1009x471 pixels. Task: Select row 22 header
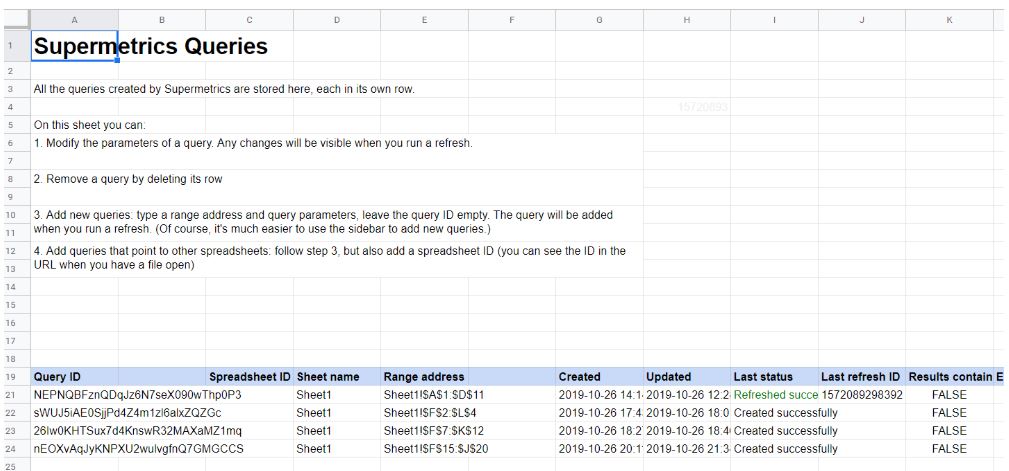[x=17, y=412]
